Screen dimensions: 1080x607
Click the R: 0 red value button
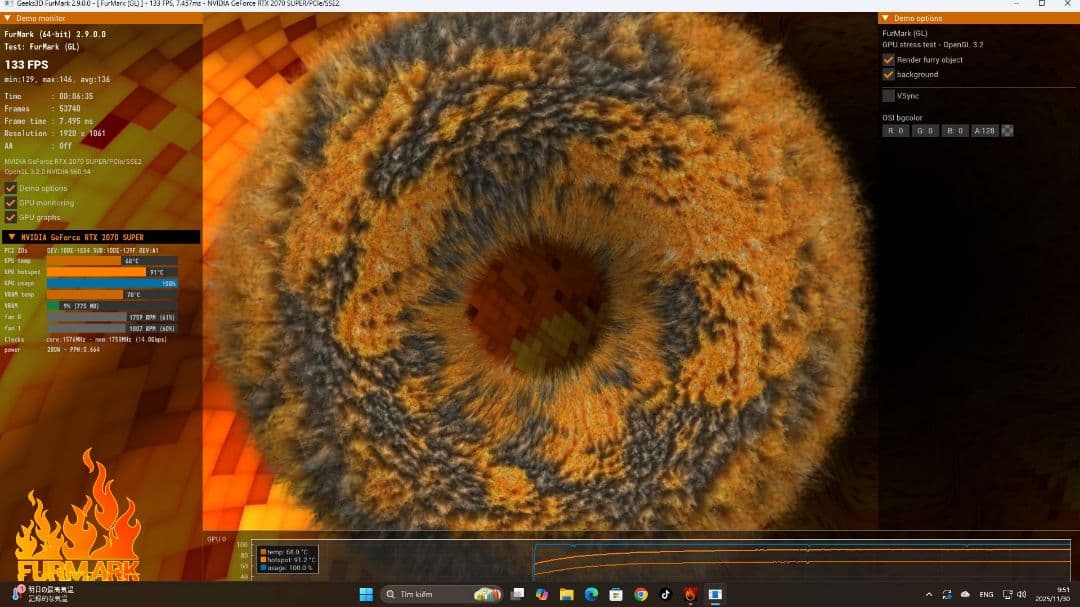pyautogui.click(x=894, y=130)
